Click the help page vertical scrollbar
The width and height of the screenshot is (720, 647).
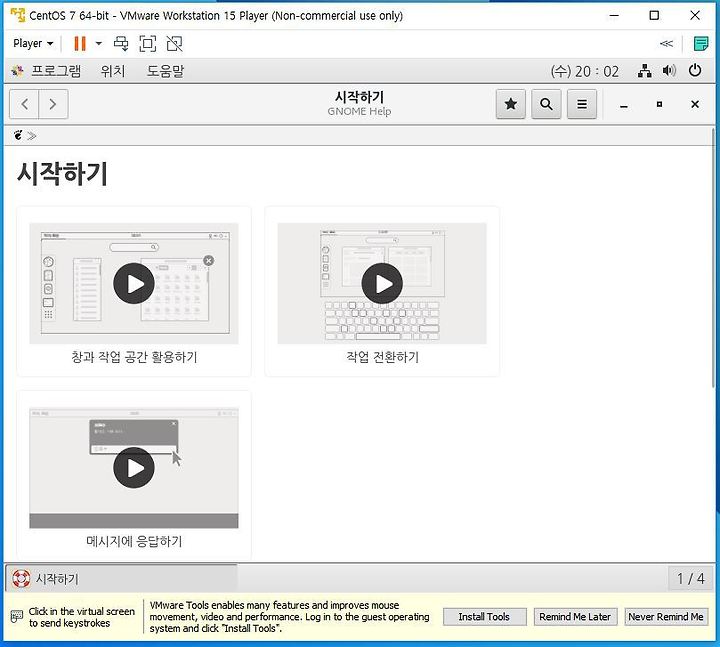point(715,257)
